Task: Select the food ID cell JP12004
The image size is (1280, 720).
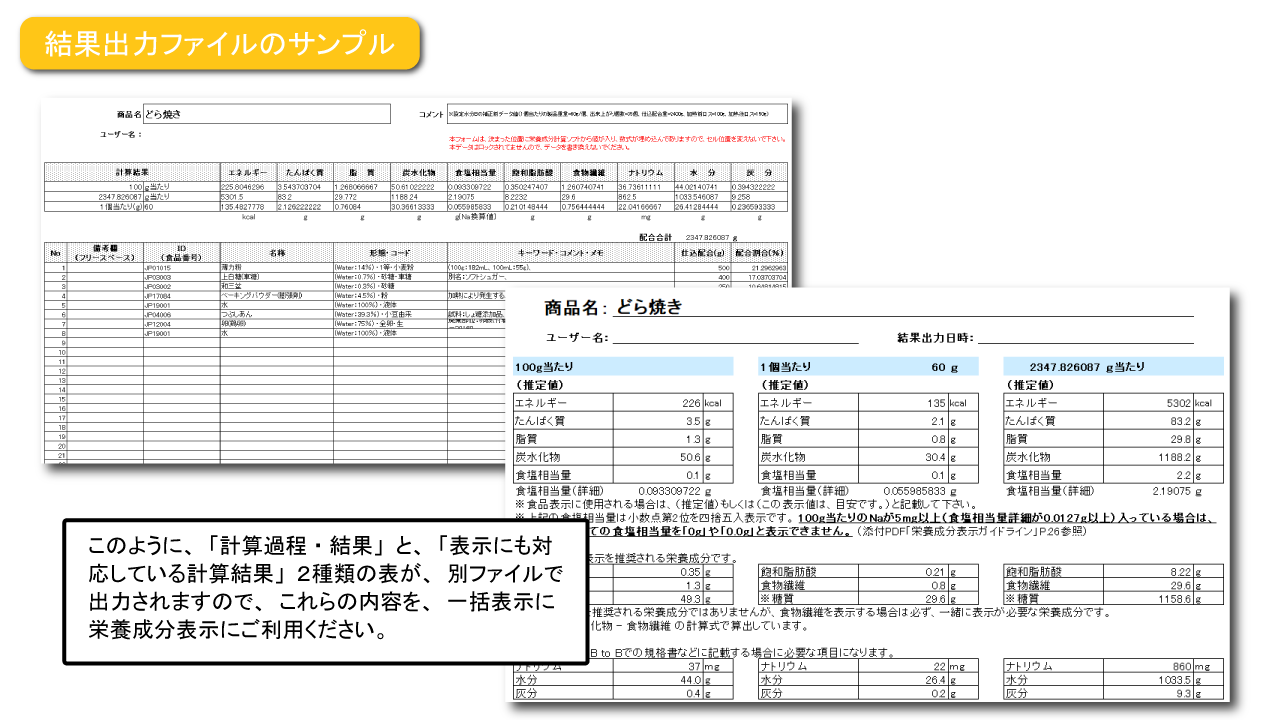Action: coord(181,324)
